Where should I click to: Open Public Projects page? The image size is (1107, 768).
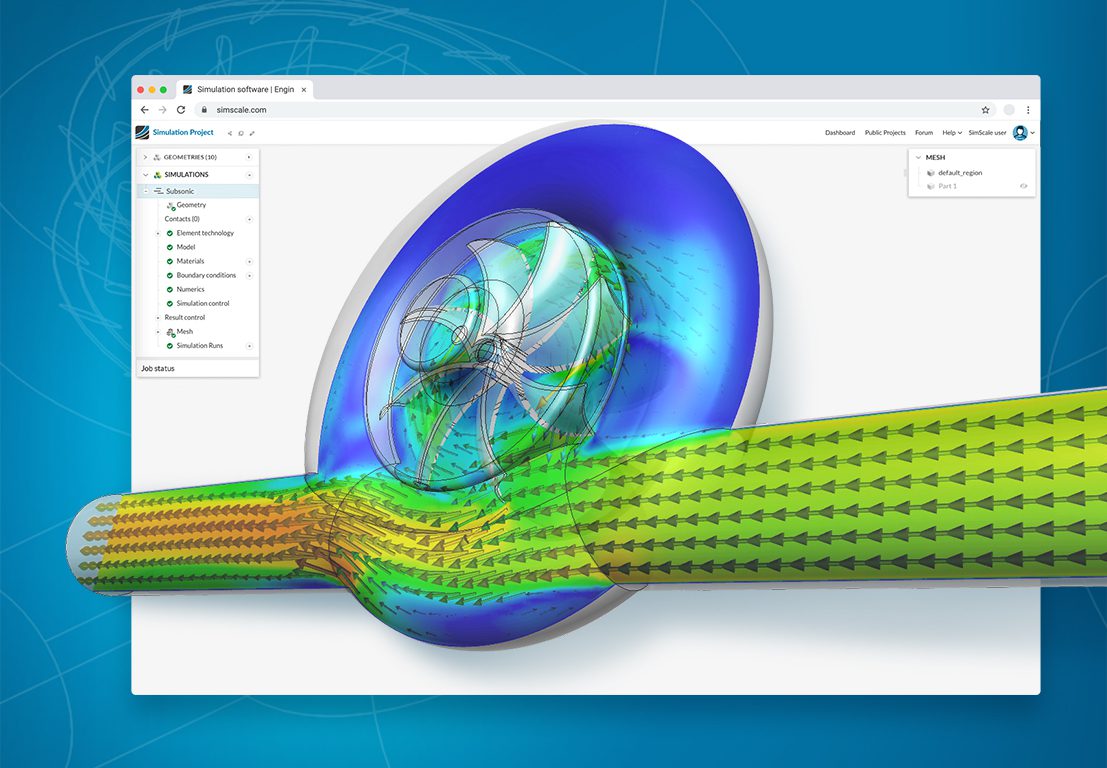coord(885,133)
